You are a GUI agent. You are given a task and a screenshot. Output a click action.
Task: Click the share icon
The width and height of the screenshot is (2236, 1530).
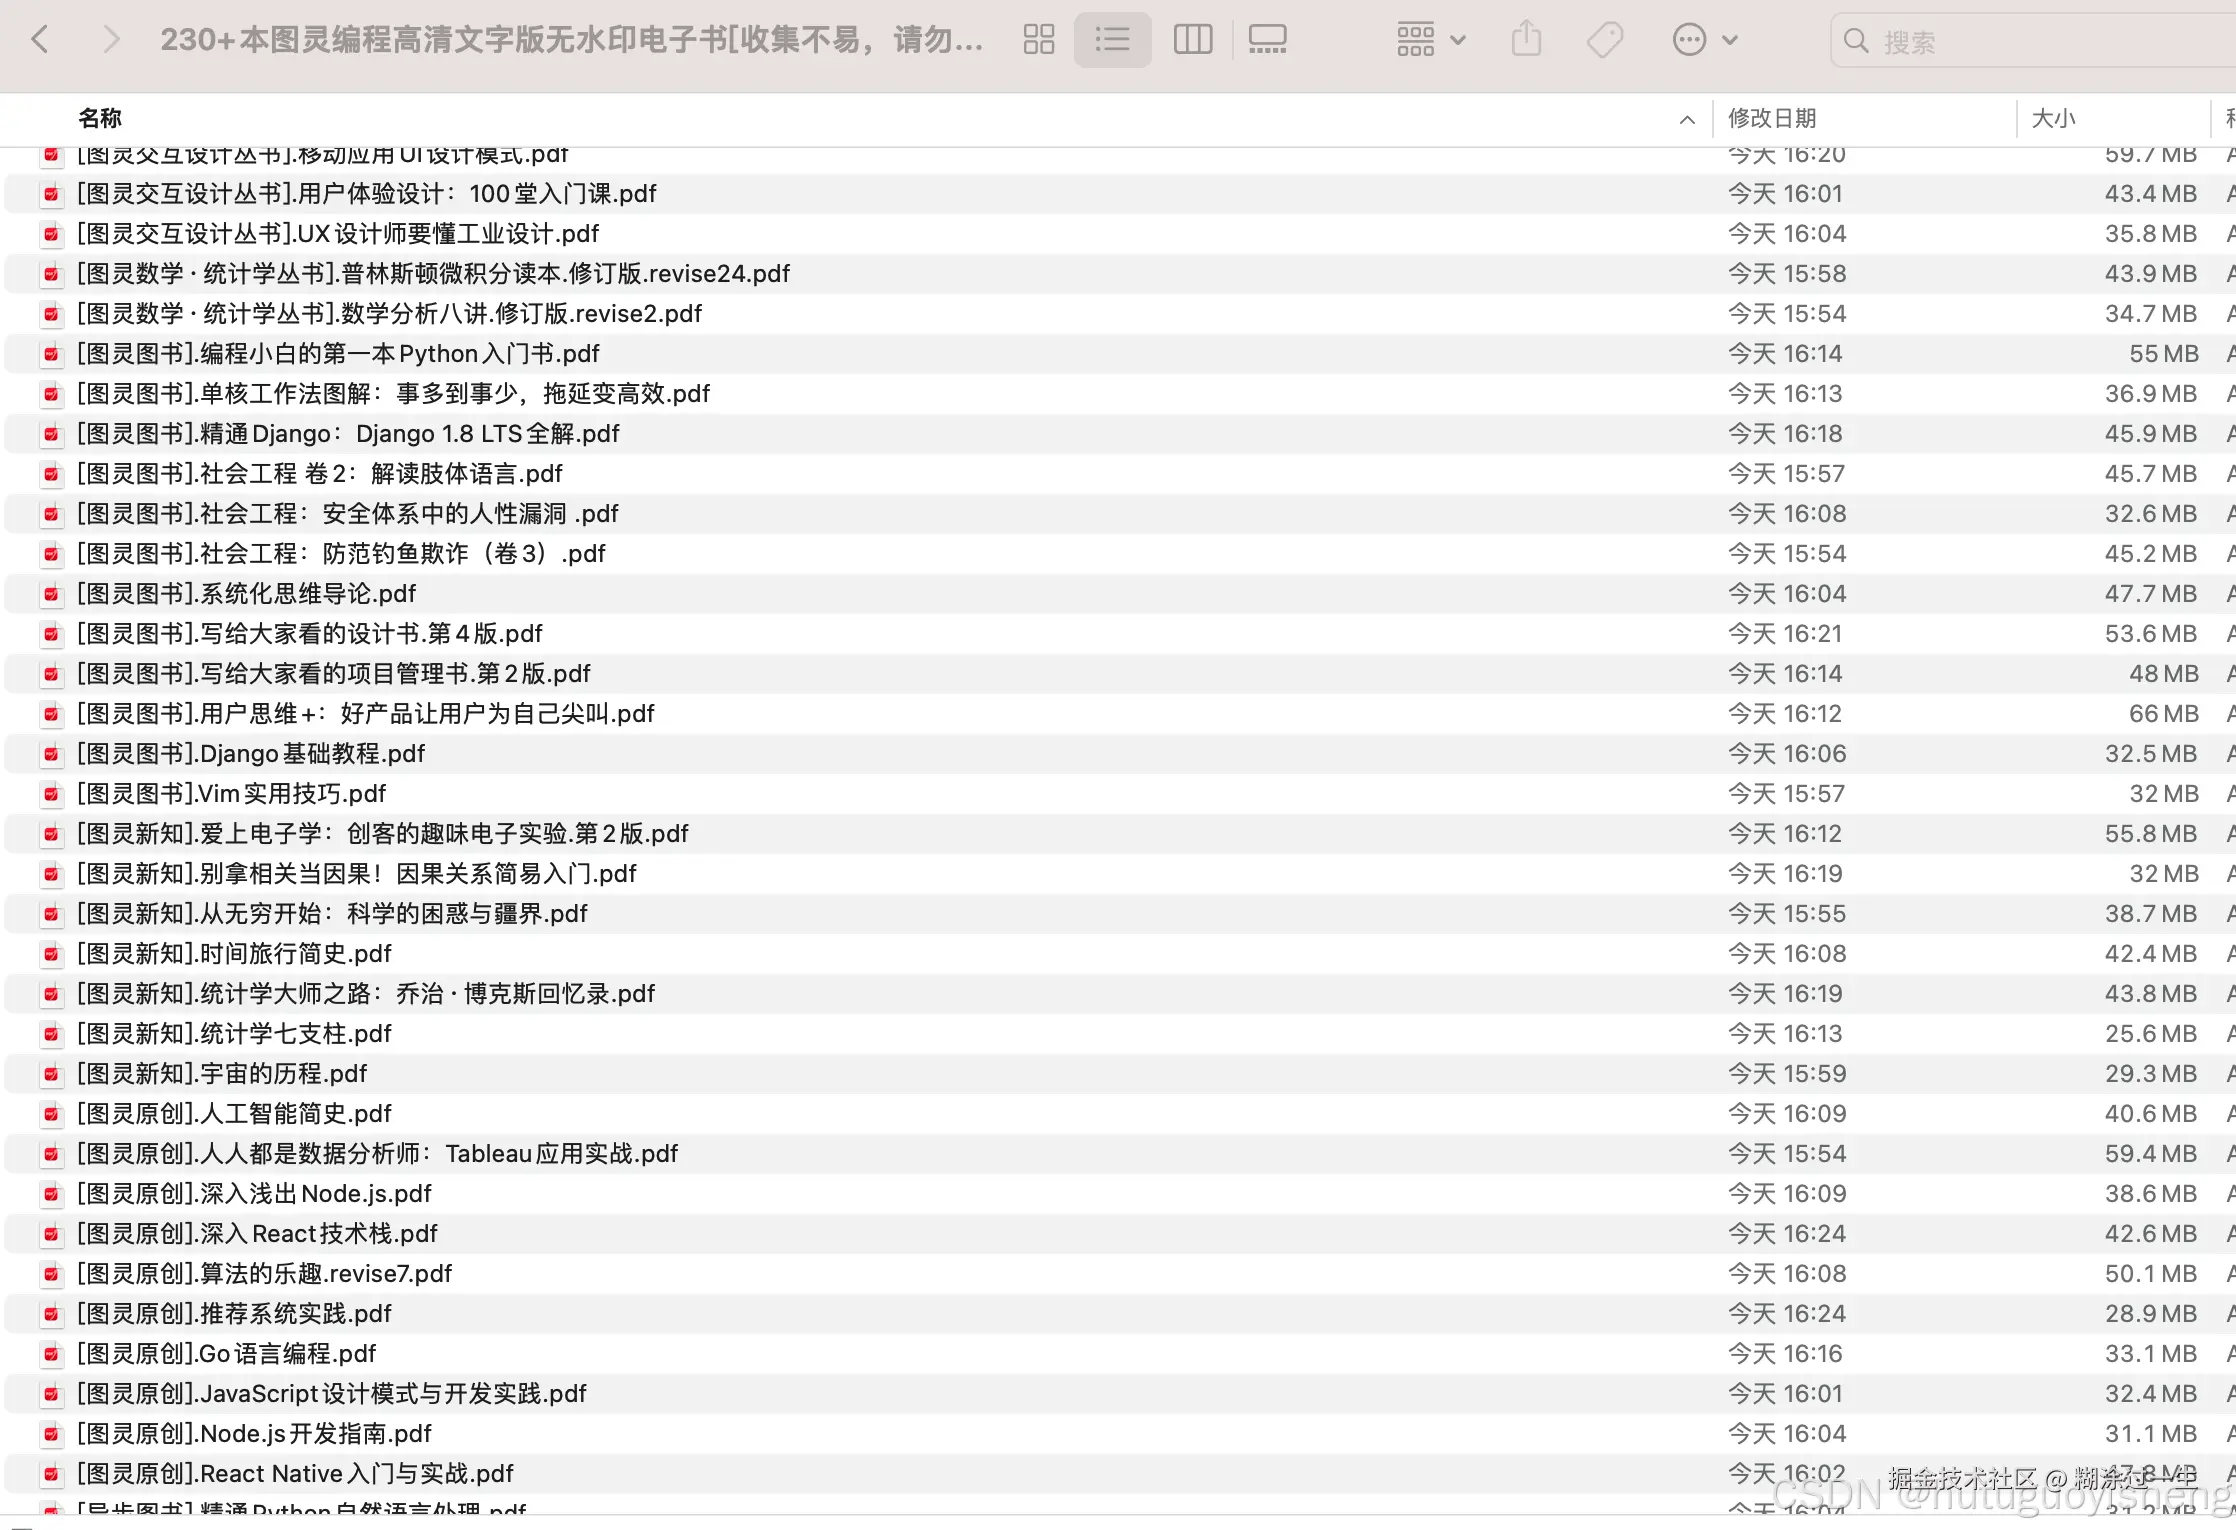click(1526, 40)
